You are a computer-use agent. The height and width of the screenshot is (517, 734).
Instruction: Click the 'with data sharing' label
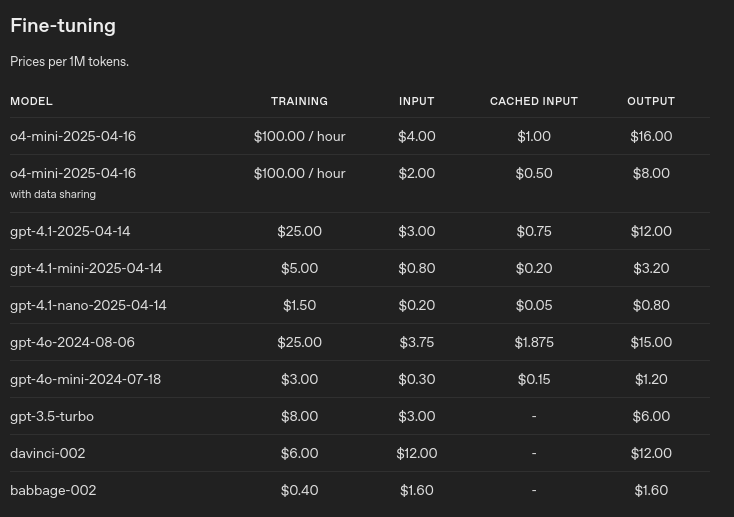point(53,194)
